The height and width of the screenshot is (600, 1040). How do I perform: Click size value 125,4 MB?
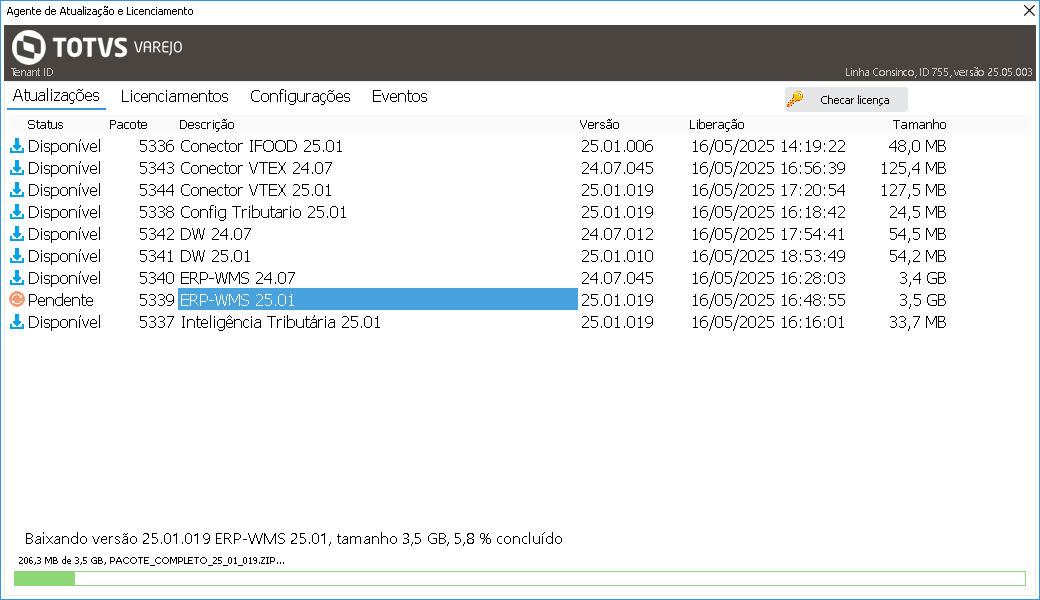click(x=913, y=168)
